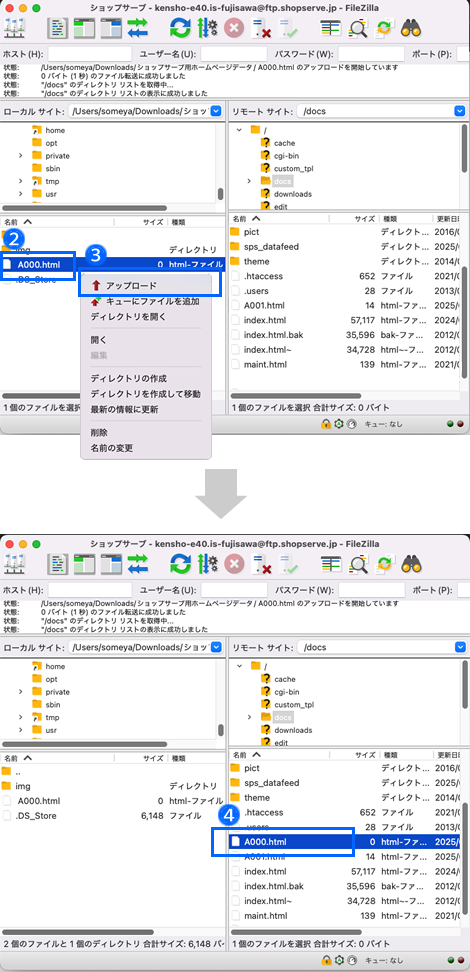This screenshot has width=470, height=972.
Task: Select 名前の変更 in the context menu
Action: point(112,448)
